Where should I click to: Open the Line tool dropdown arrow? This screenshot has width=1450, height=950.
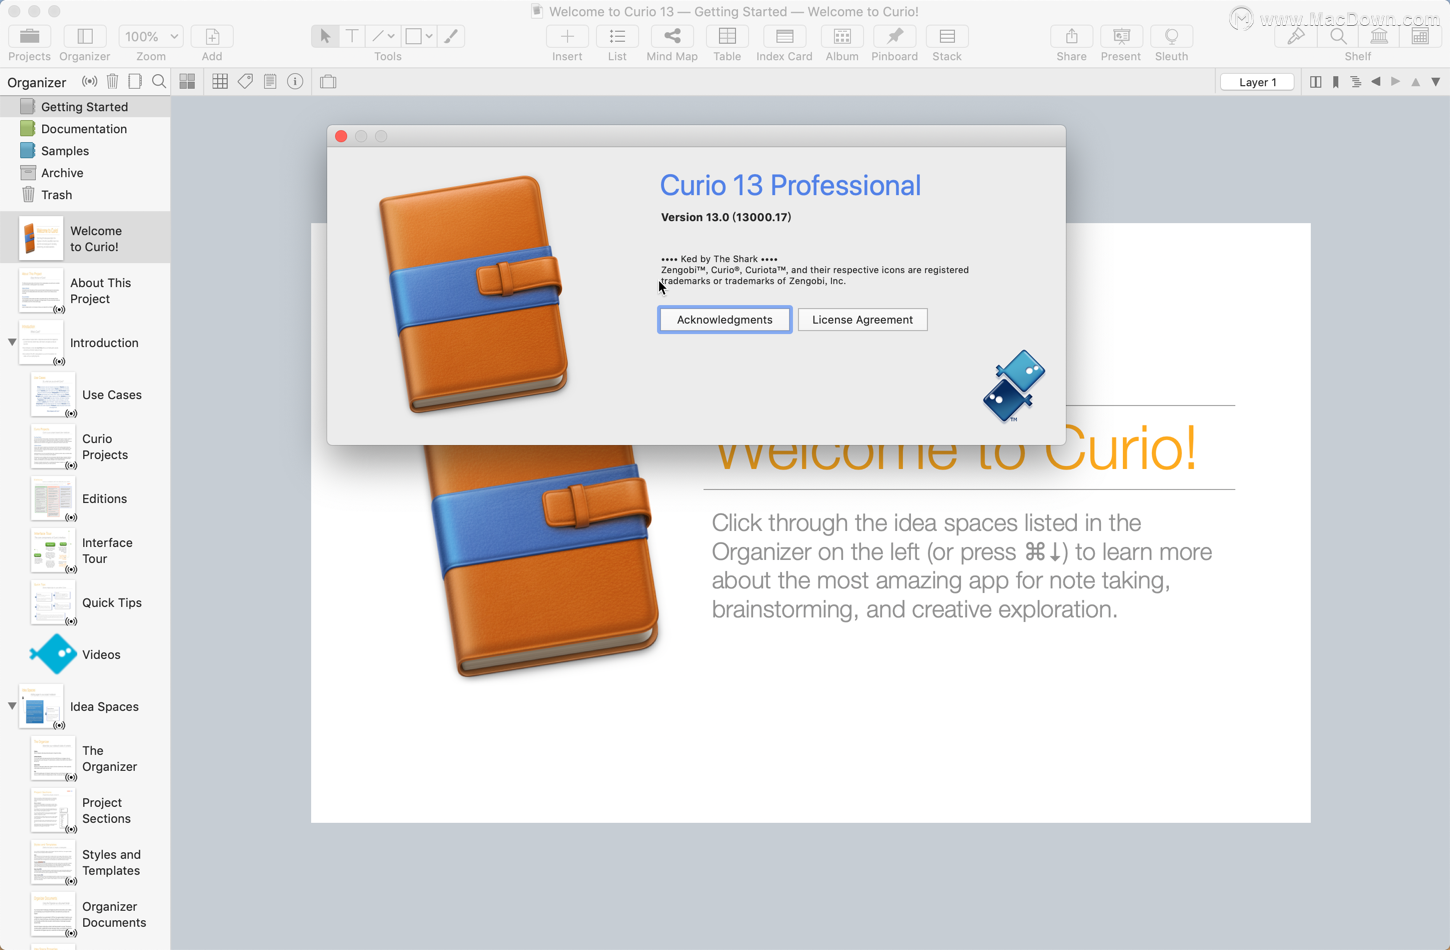pyautogui.click(x=391, y=37)
